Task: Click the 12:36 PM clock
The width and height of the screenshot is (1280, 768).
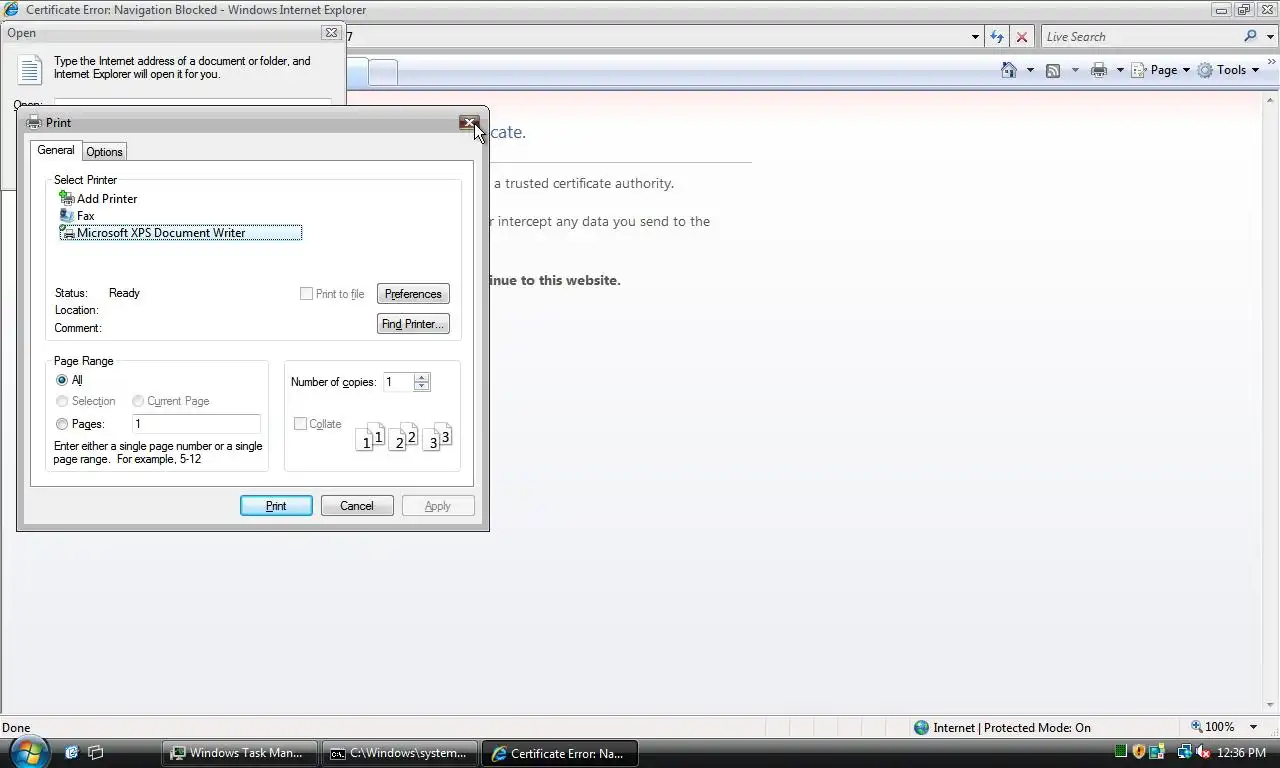Action: [x=1243, y=753]
